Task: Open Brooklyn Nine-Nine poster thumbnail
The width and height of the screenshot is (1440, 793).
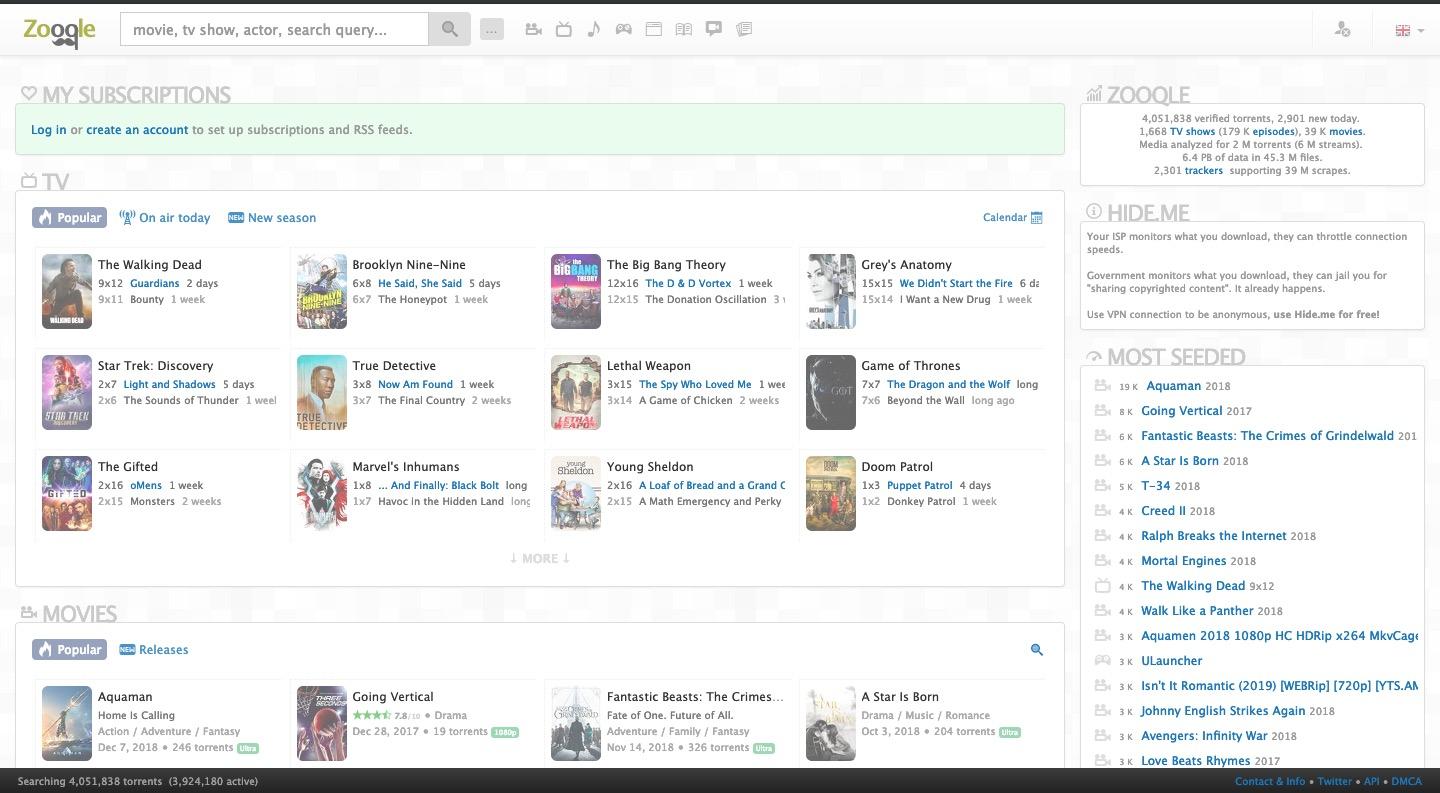Action: (x=322, y=291)
